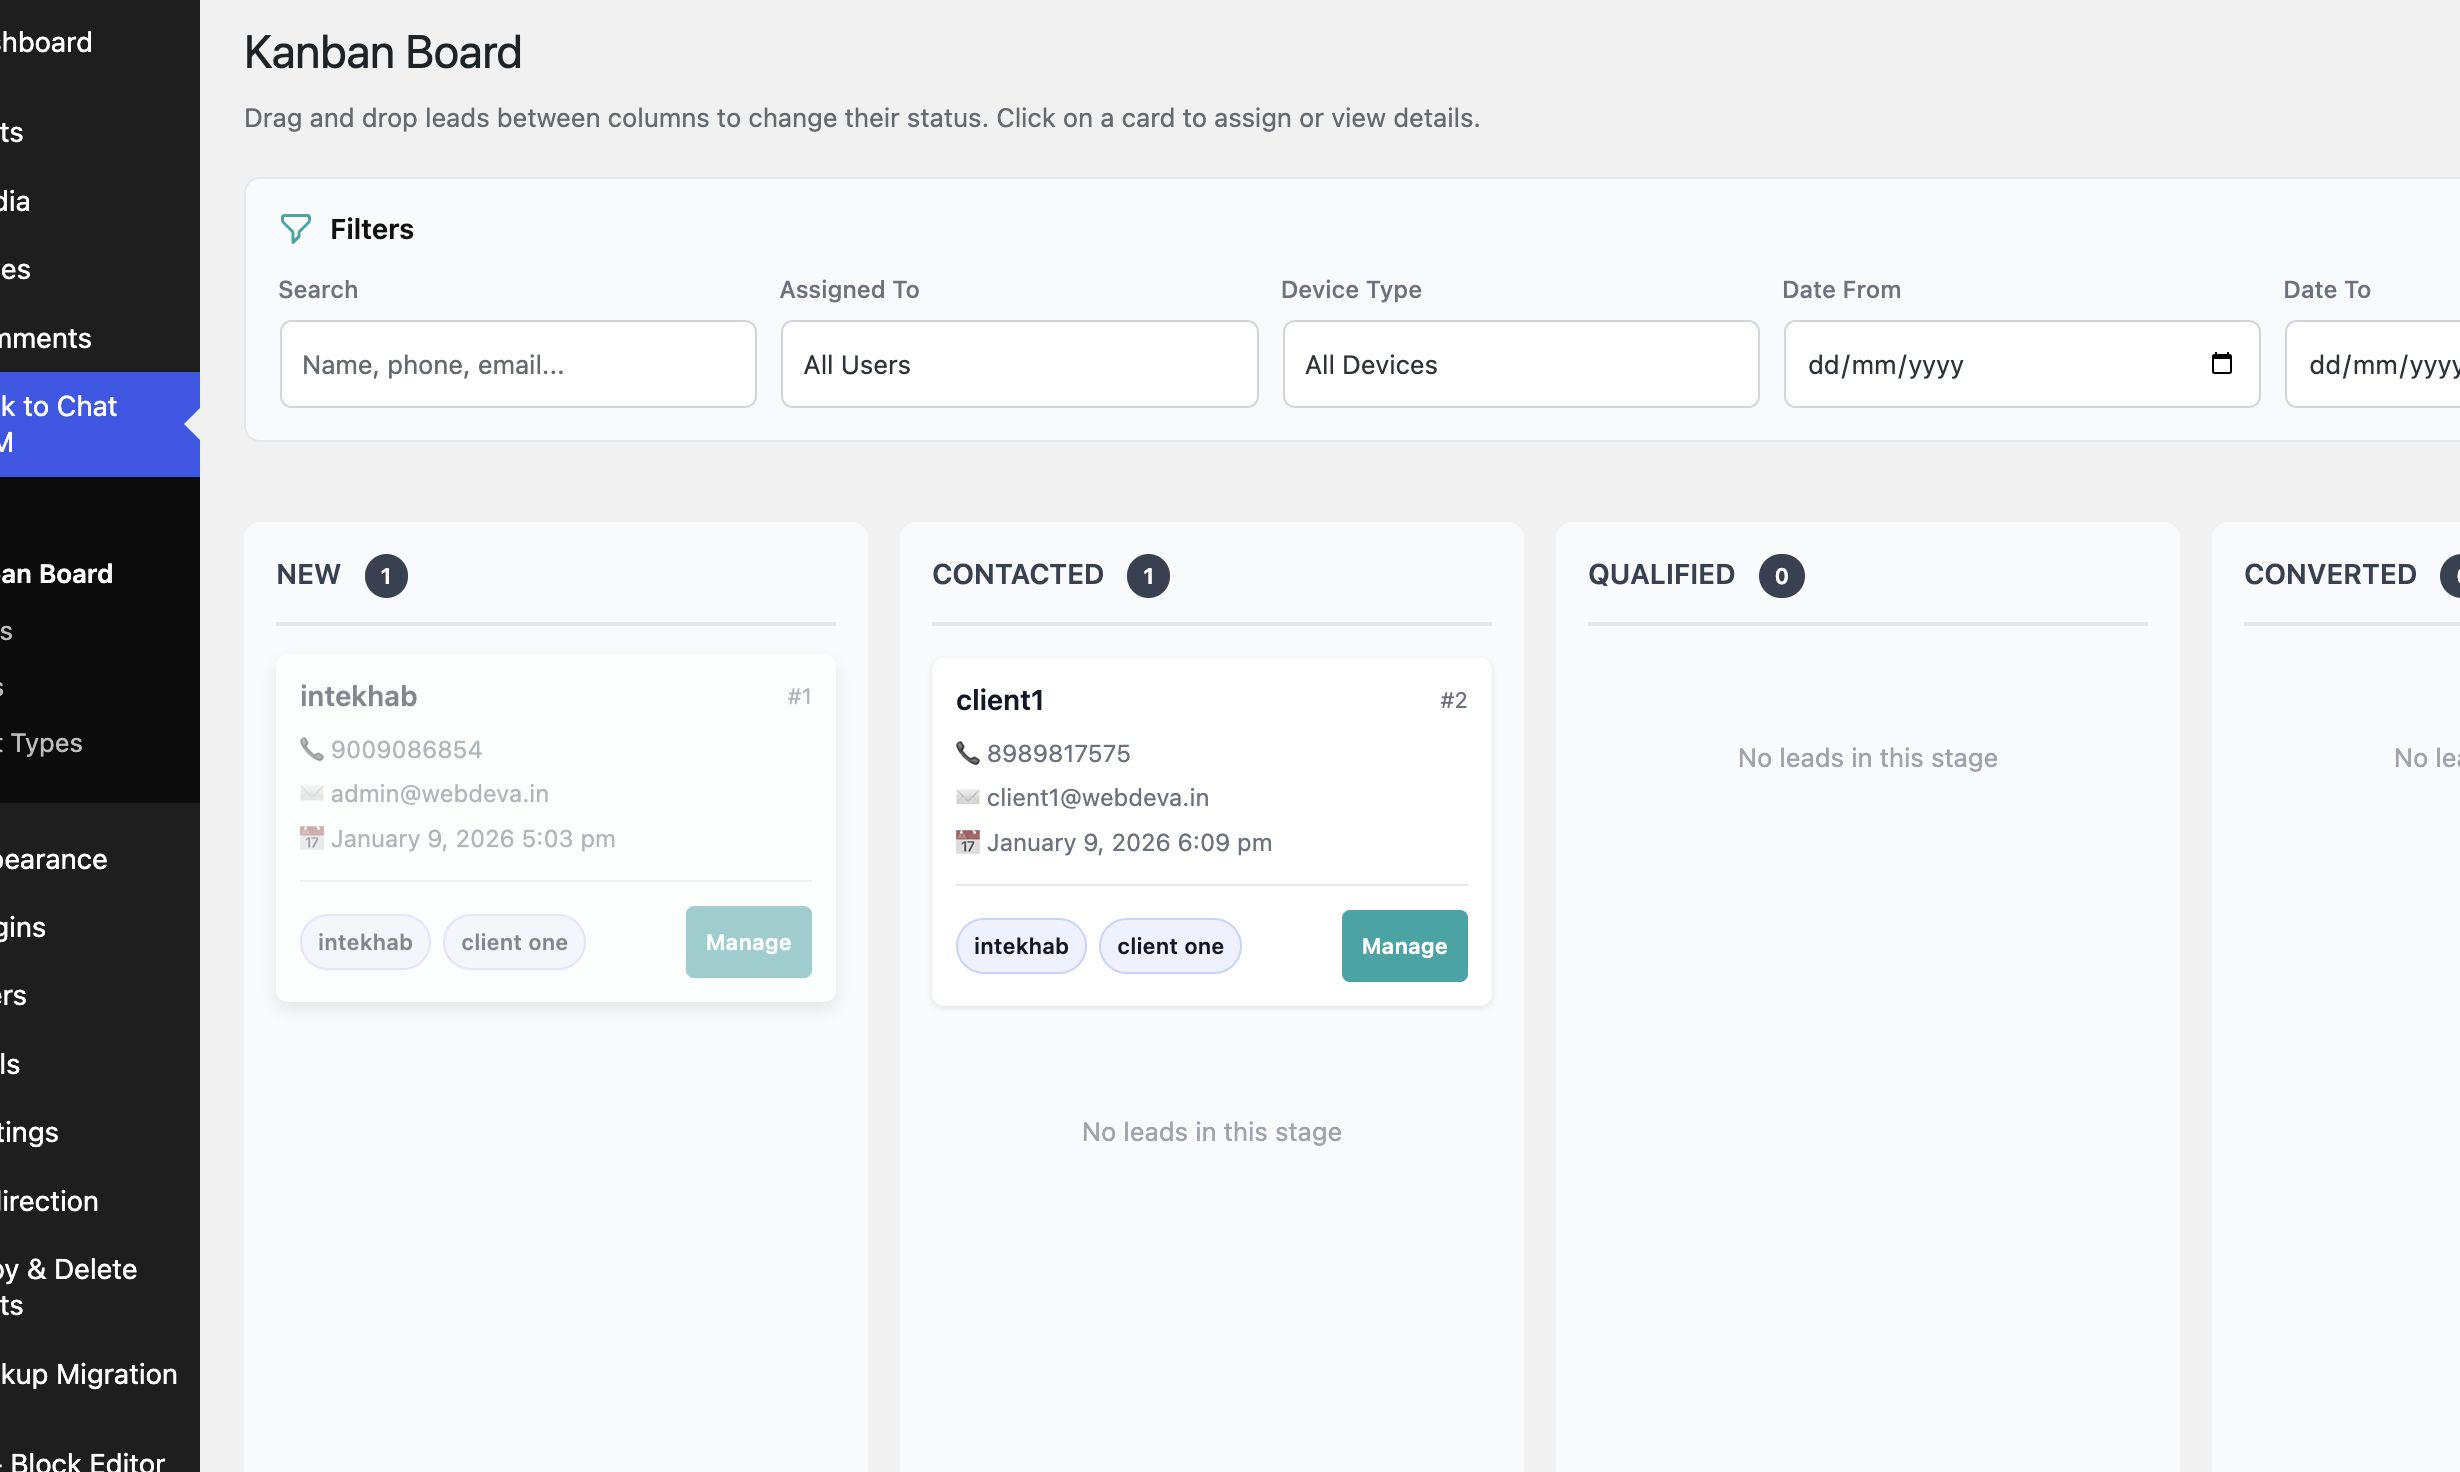The image size is (2460, 1472).
Task: Open the Appearance menu in sidebar
Action: pos(55,859)
